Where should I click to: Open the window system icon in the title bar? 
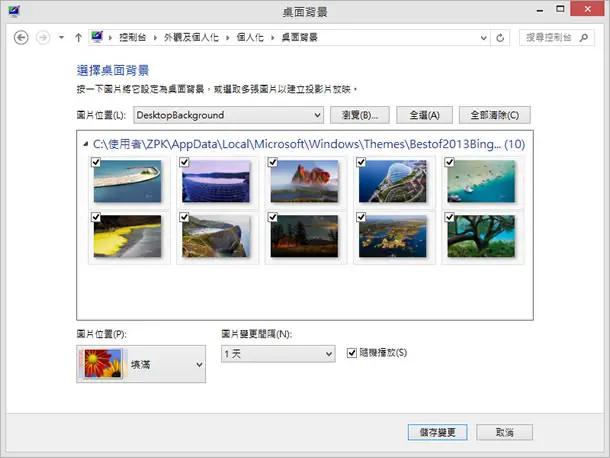click(14, 11)
